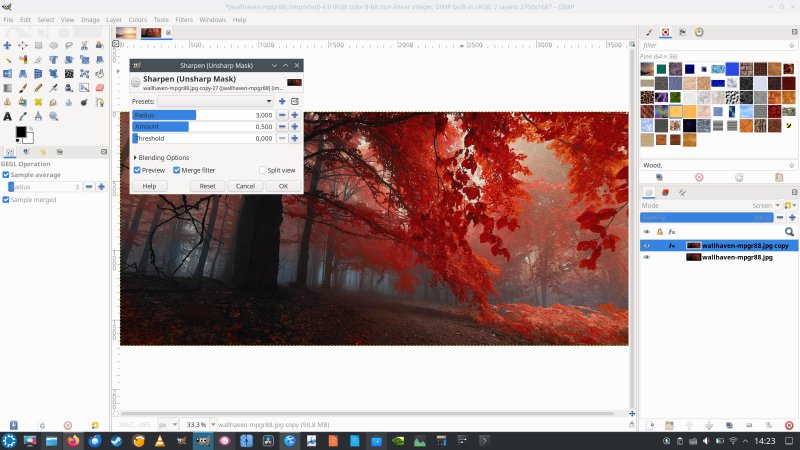Uncheck the Preview checkbox
The width and height of the screenshot is (800, 450).
(138, 170)
